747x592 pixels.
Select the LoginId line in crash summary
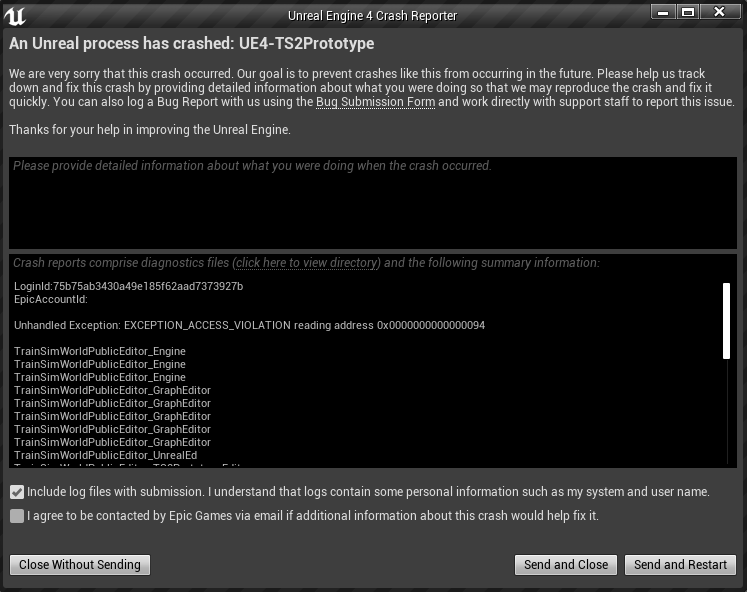(x=128, y=287)
